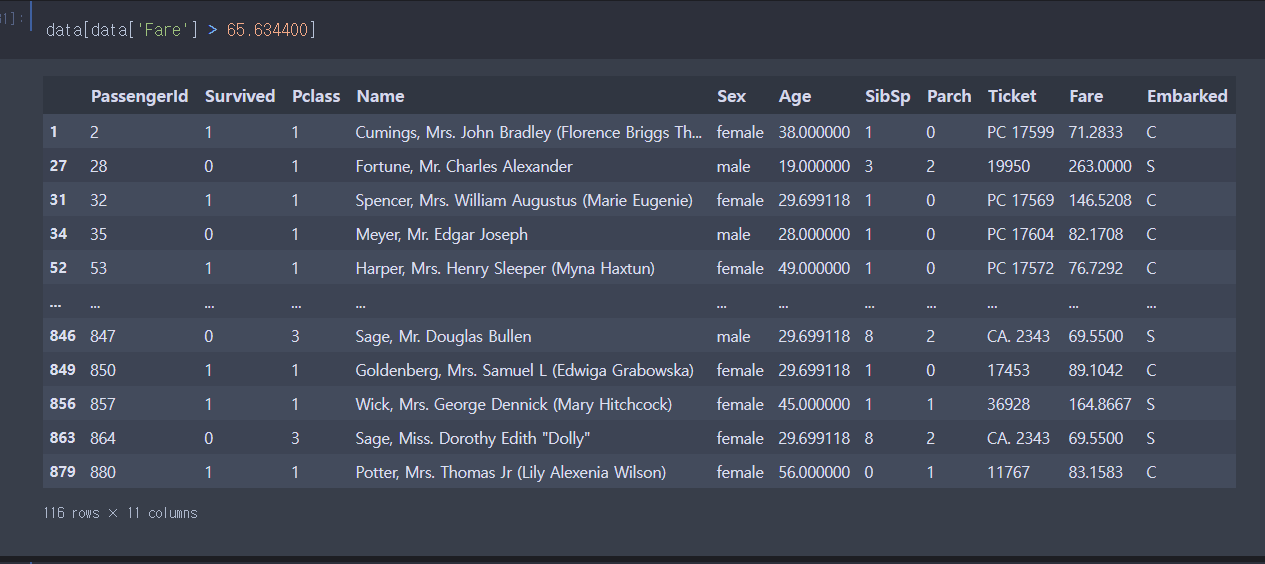Click the Parch column header

point(949,96)
